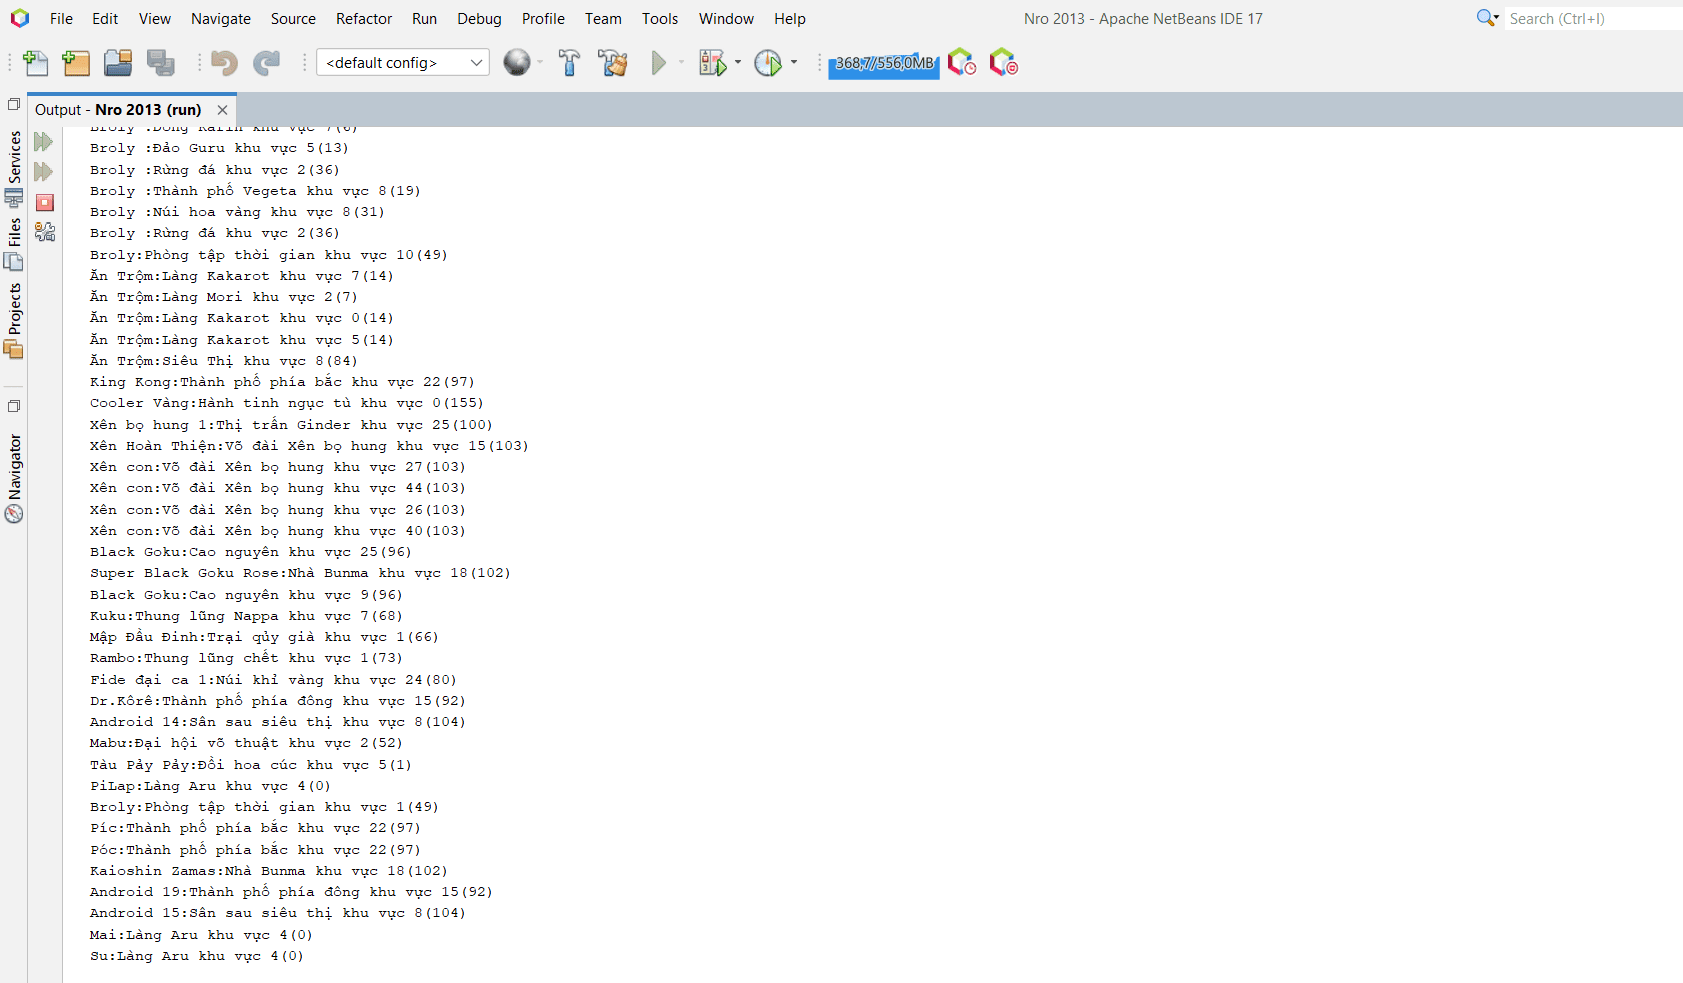
Task: Click the Open Project toolbar icon
Action: click(118, 63)
